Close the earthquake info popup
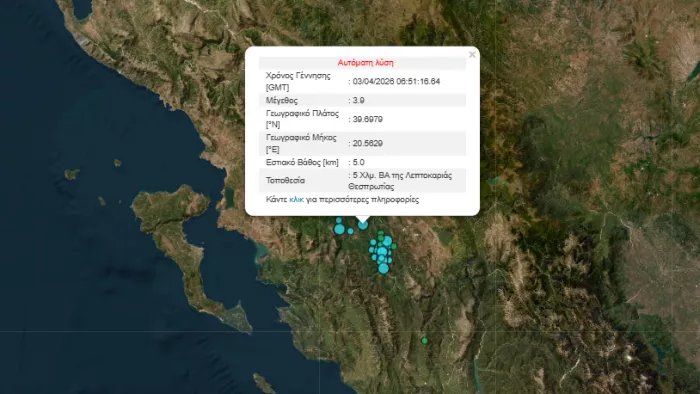This screenshot has width=700, height=394. 472,54
